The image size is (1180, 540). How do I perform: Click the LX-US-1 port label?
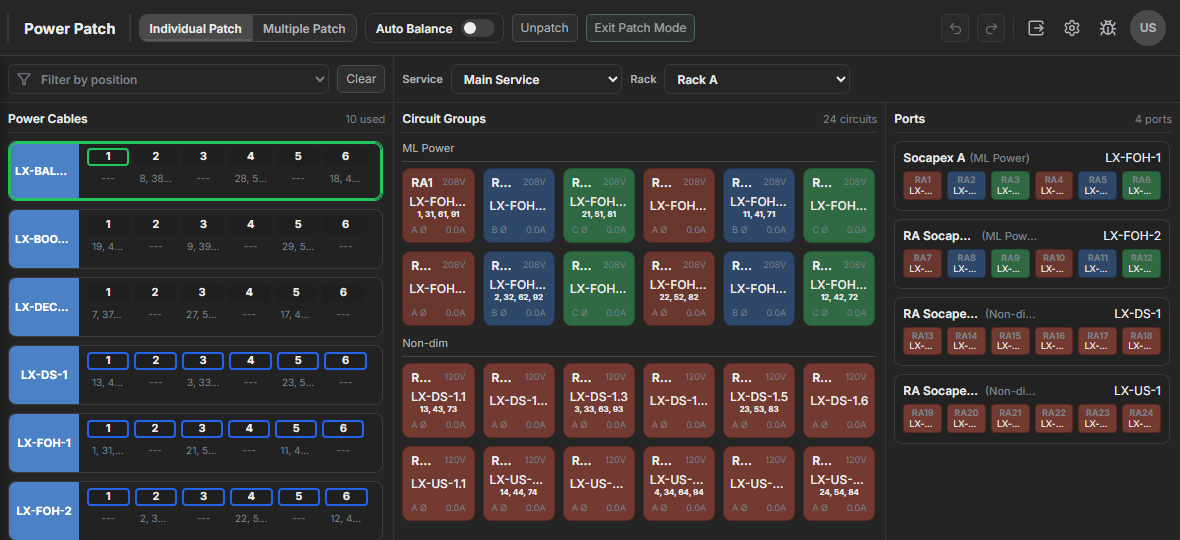pos(1137,391)
